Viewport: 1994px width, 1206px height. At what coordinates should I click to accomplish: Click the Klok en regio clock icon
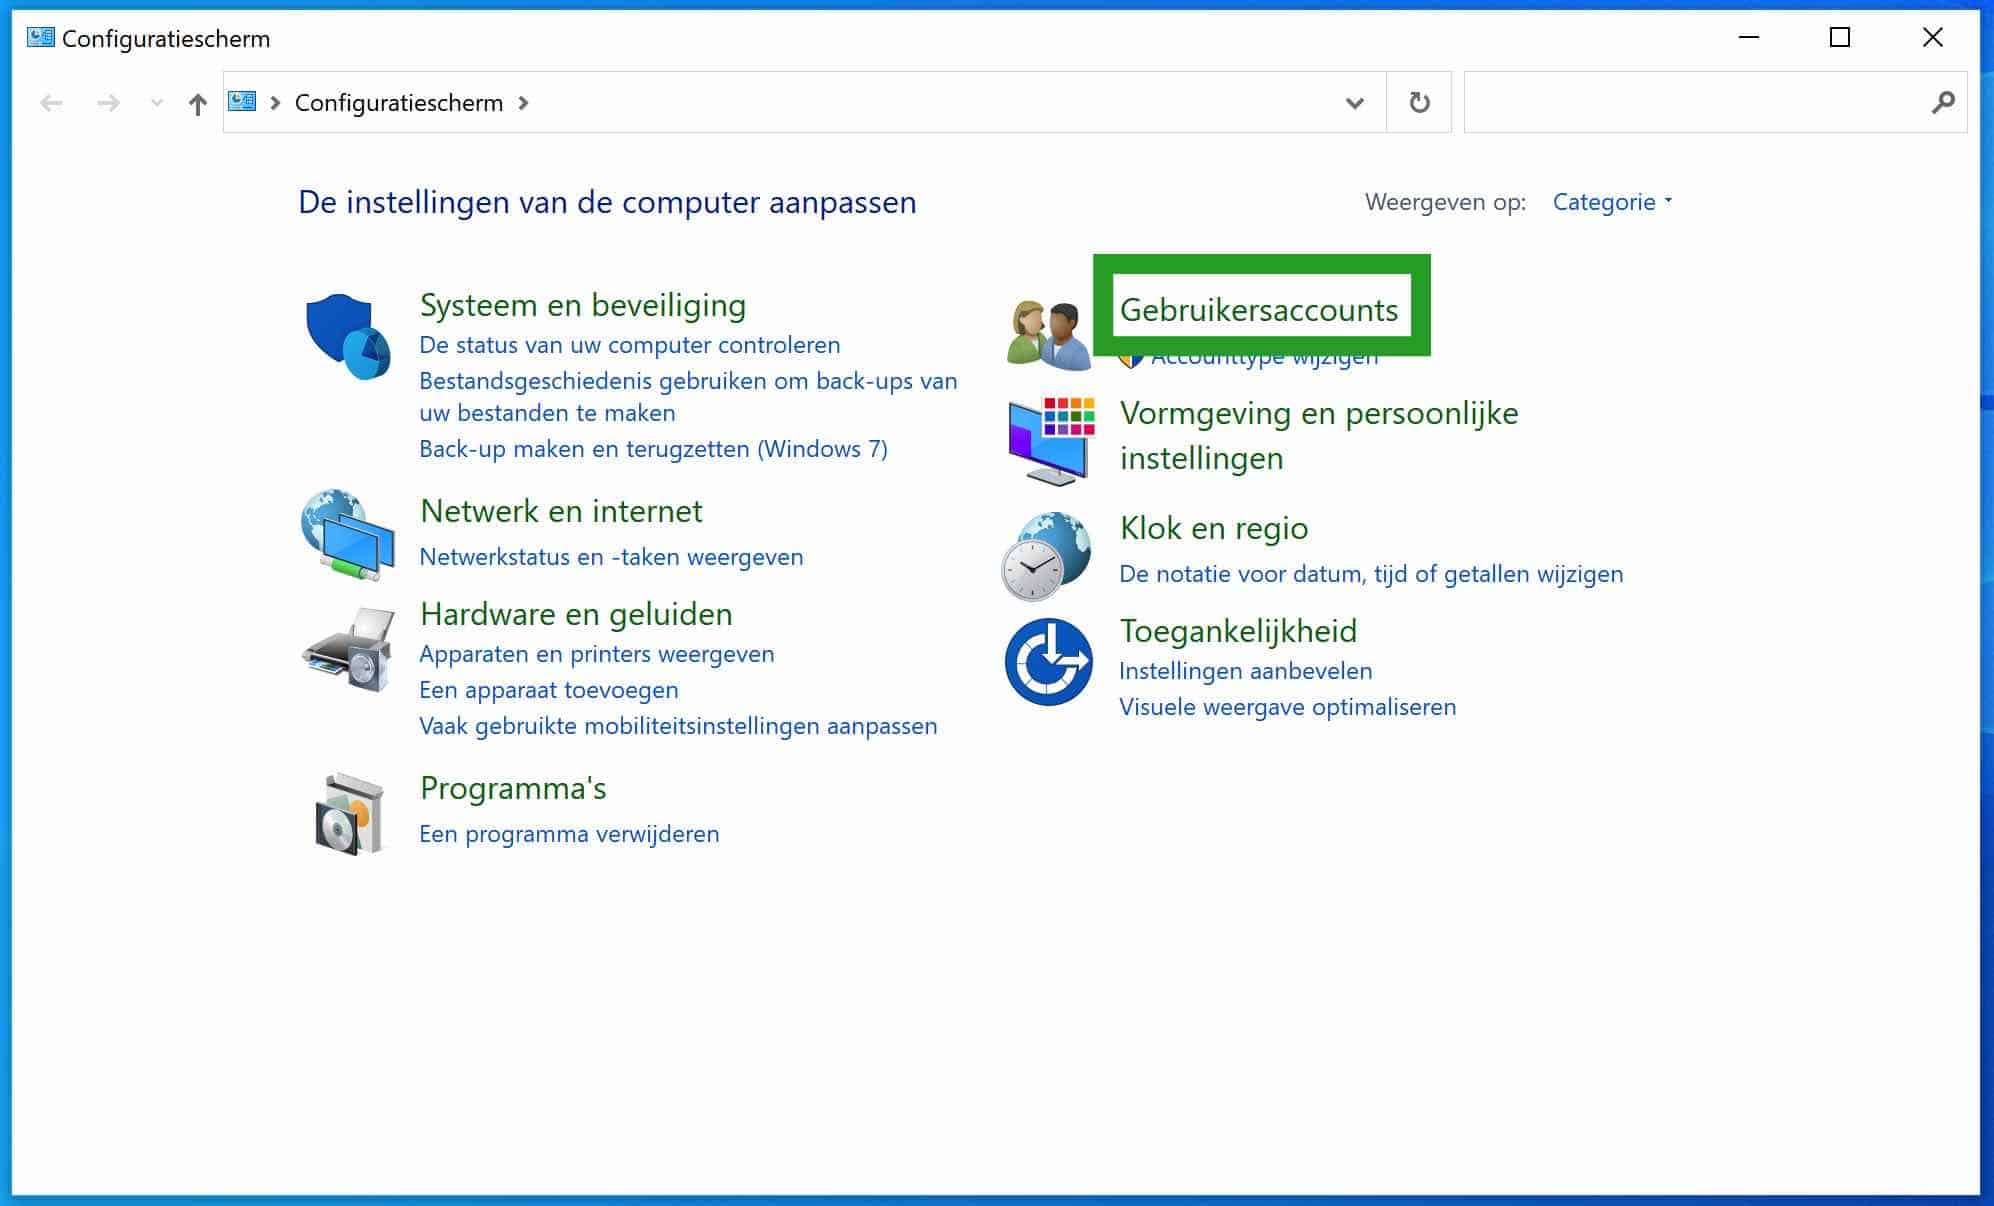click(x=1046, y=554)
